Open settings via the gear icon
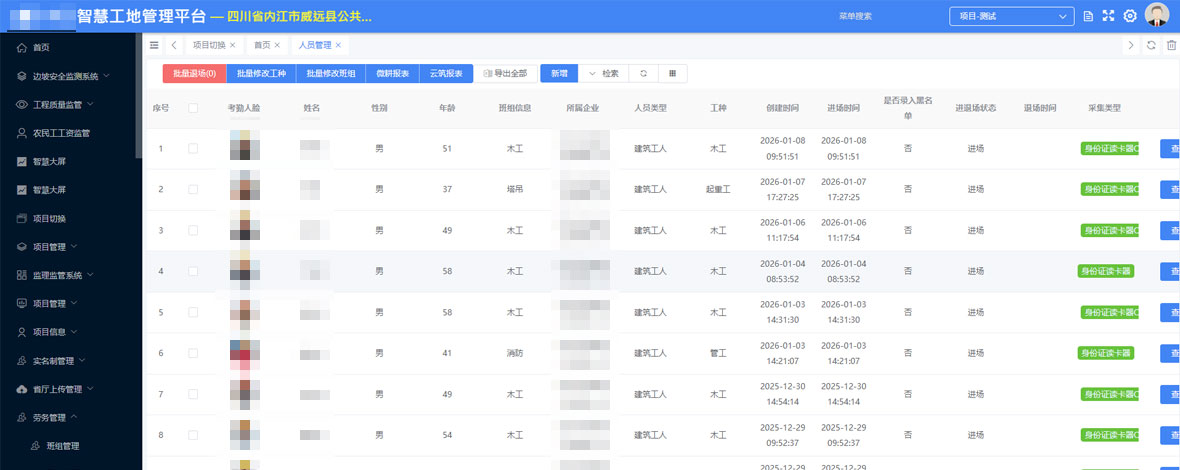1180x470 pixels. [1130, 16]
